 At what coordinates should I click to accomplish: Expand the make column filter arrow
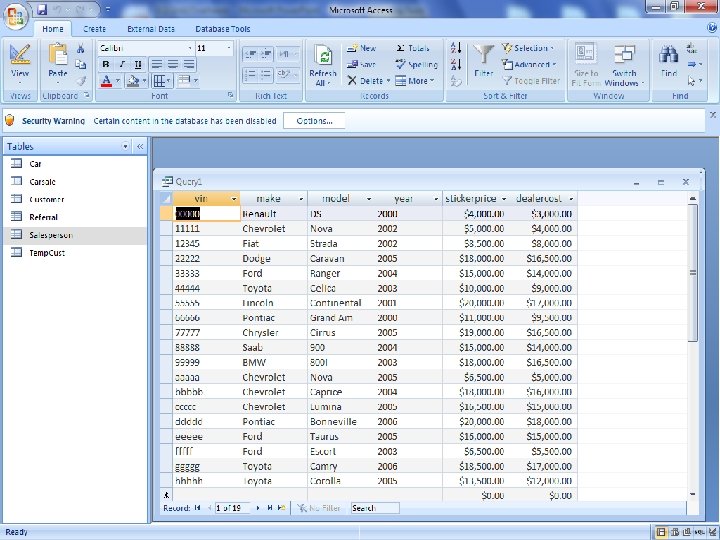click(301, 199)
